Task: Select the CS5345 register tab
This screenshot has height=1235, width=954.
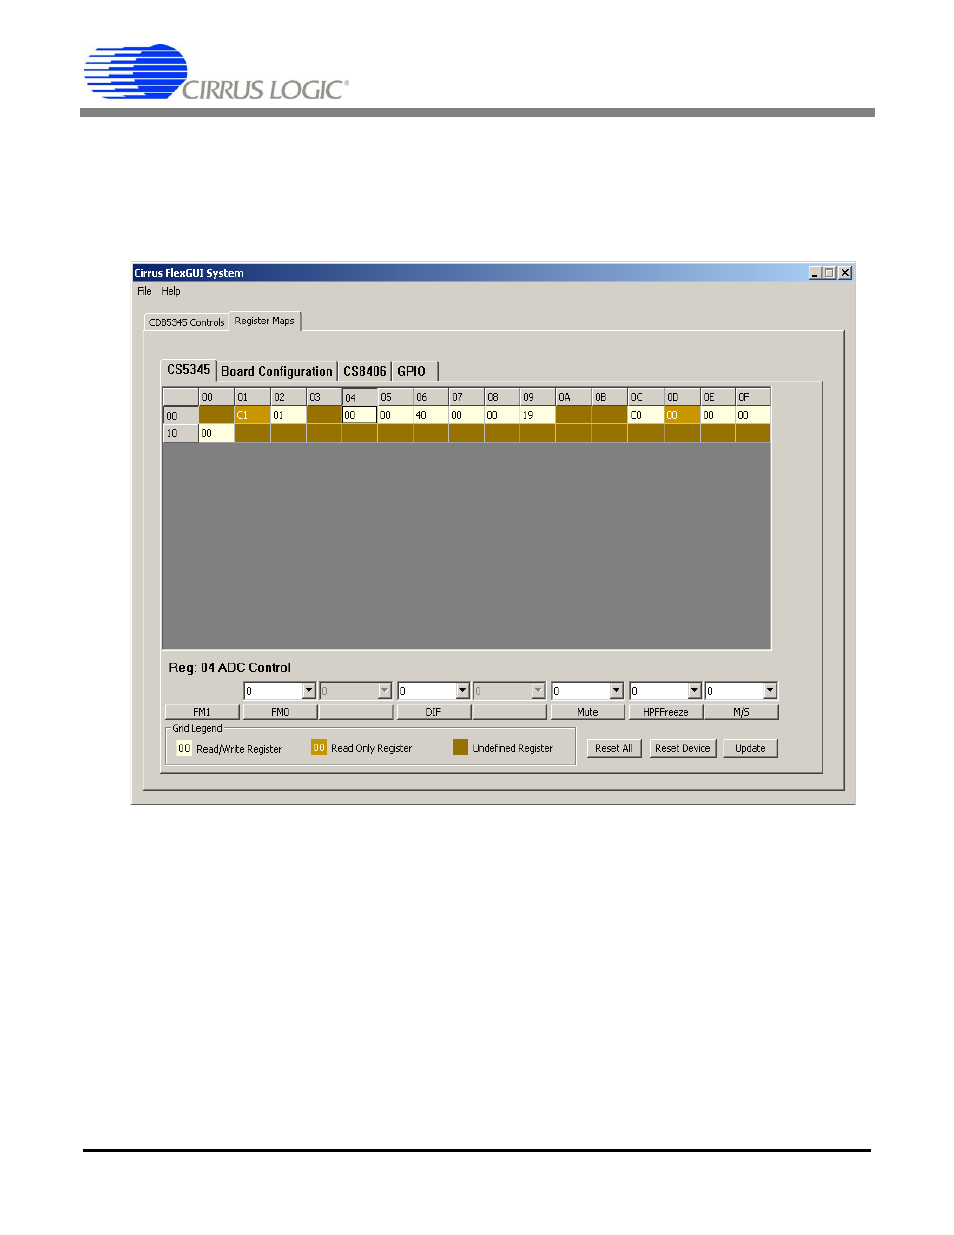Action: point(189,370)
